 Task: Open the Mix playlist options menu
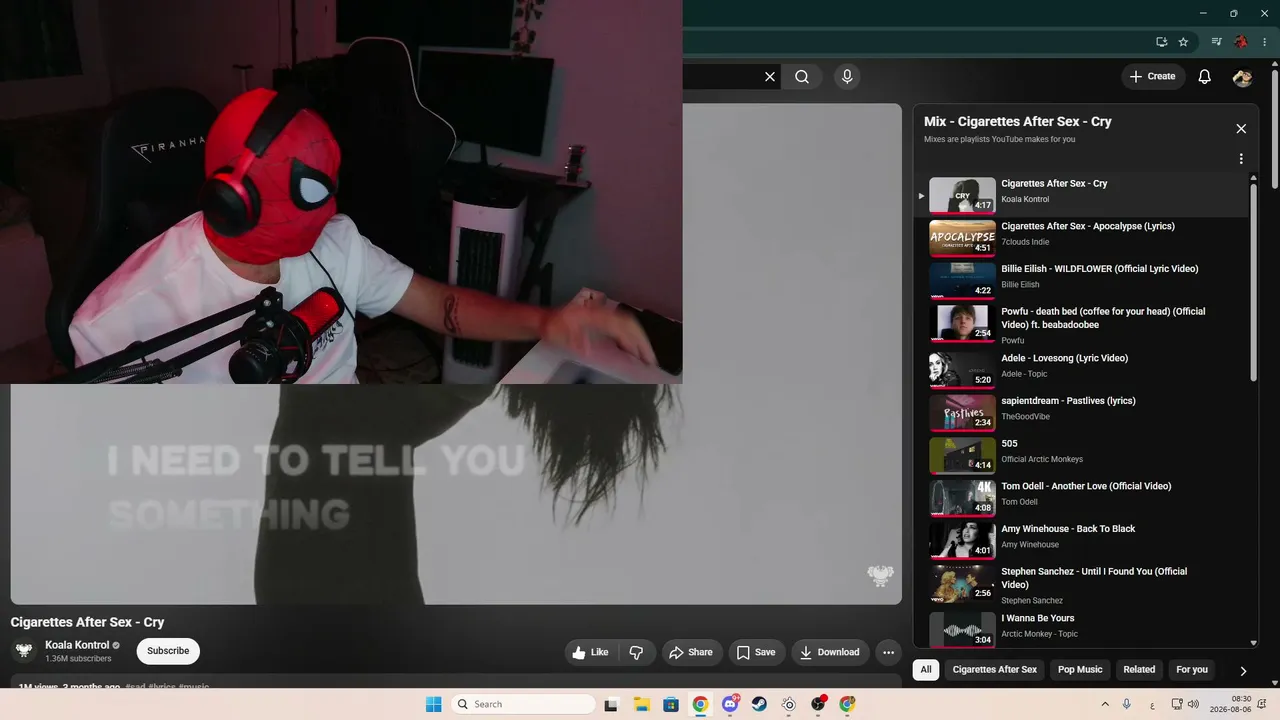coord(1241,159)
